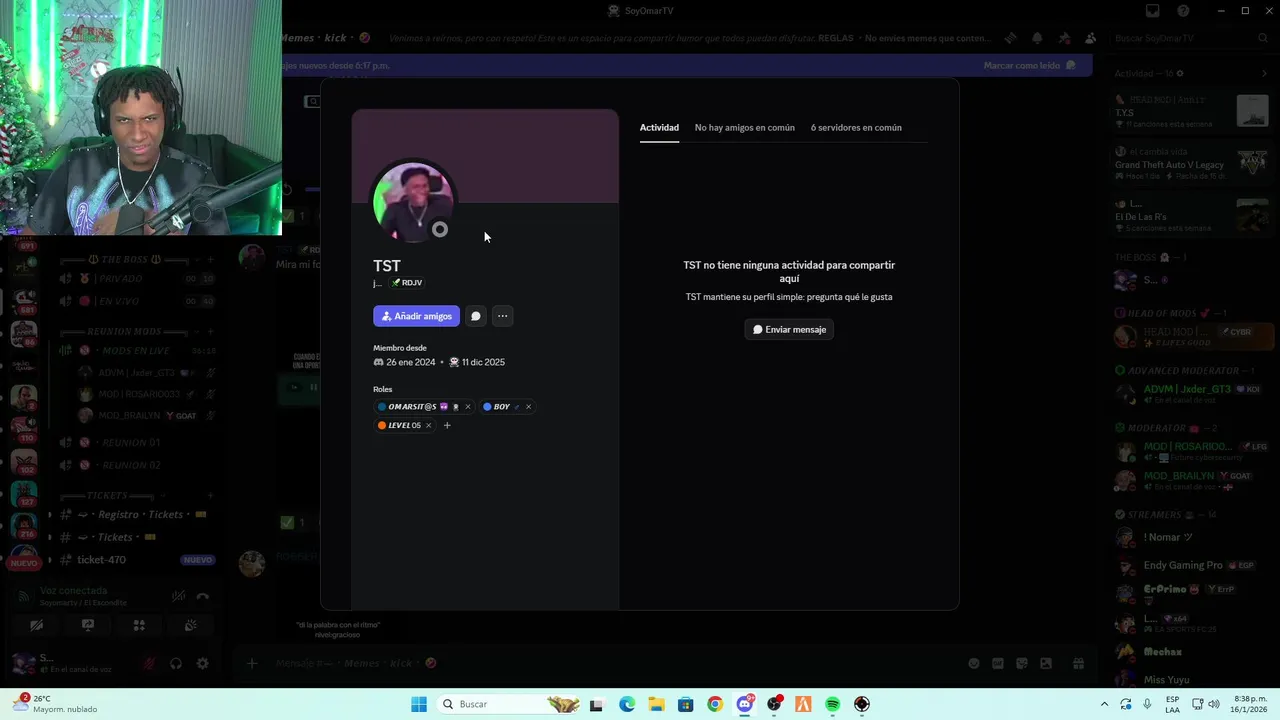1280x720 pixels.
Task: Open the soundboard icon
Action: pyautogui.click(x=190, y=626)
